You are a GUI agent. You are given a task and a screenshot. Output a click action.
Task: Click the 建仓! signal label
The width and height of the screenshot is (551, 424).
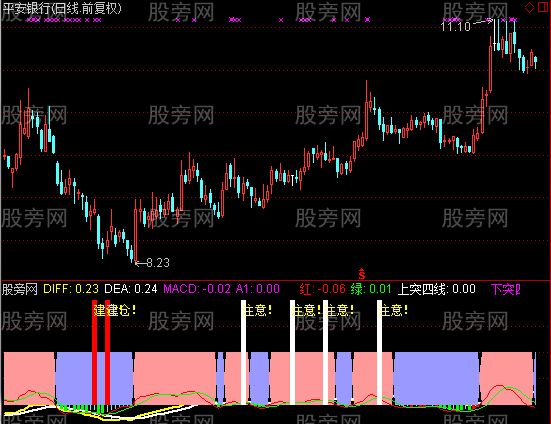(x=115, y=311)
